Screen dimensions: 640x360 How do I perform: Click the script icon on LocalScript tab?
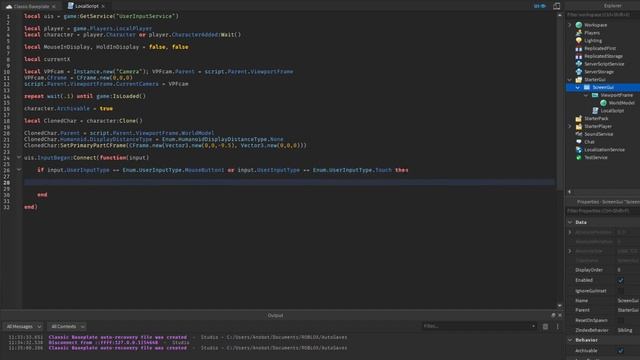pos(70,6)
